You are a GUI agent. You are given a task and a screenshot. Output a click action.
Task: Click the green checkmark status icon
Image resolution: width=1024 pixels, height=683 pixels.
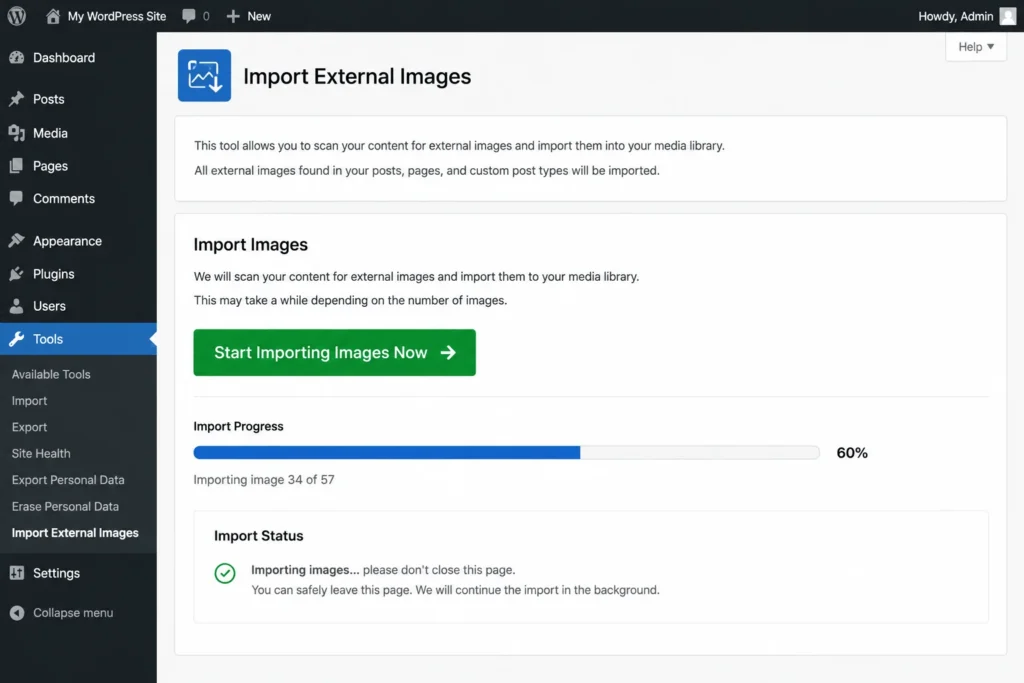225,573
